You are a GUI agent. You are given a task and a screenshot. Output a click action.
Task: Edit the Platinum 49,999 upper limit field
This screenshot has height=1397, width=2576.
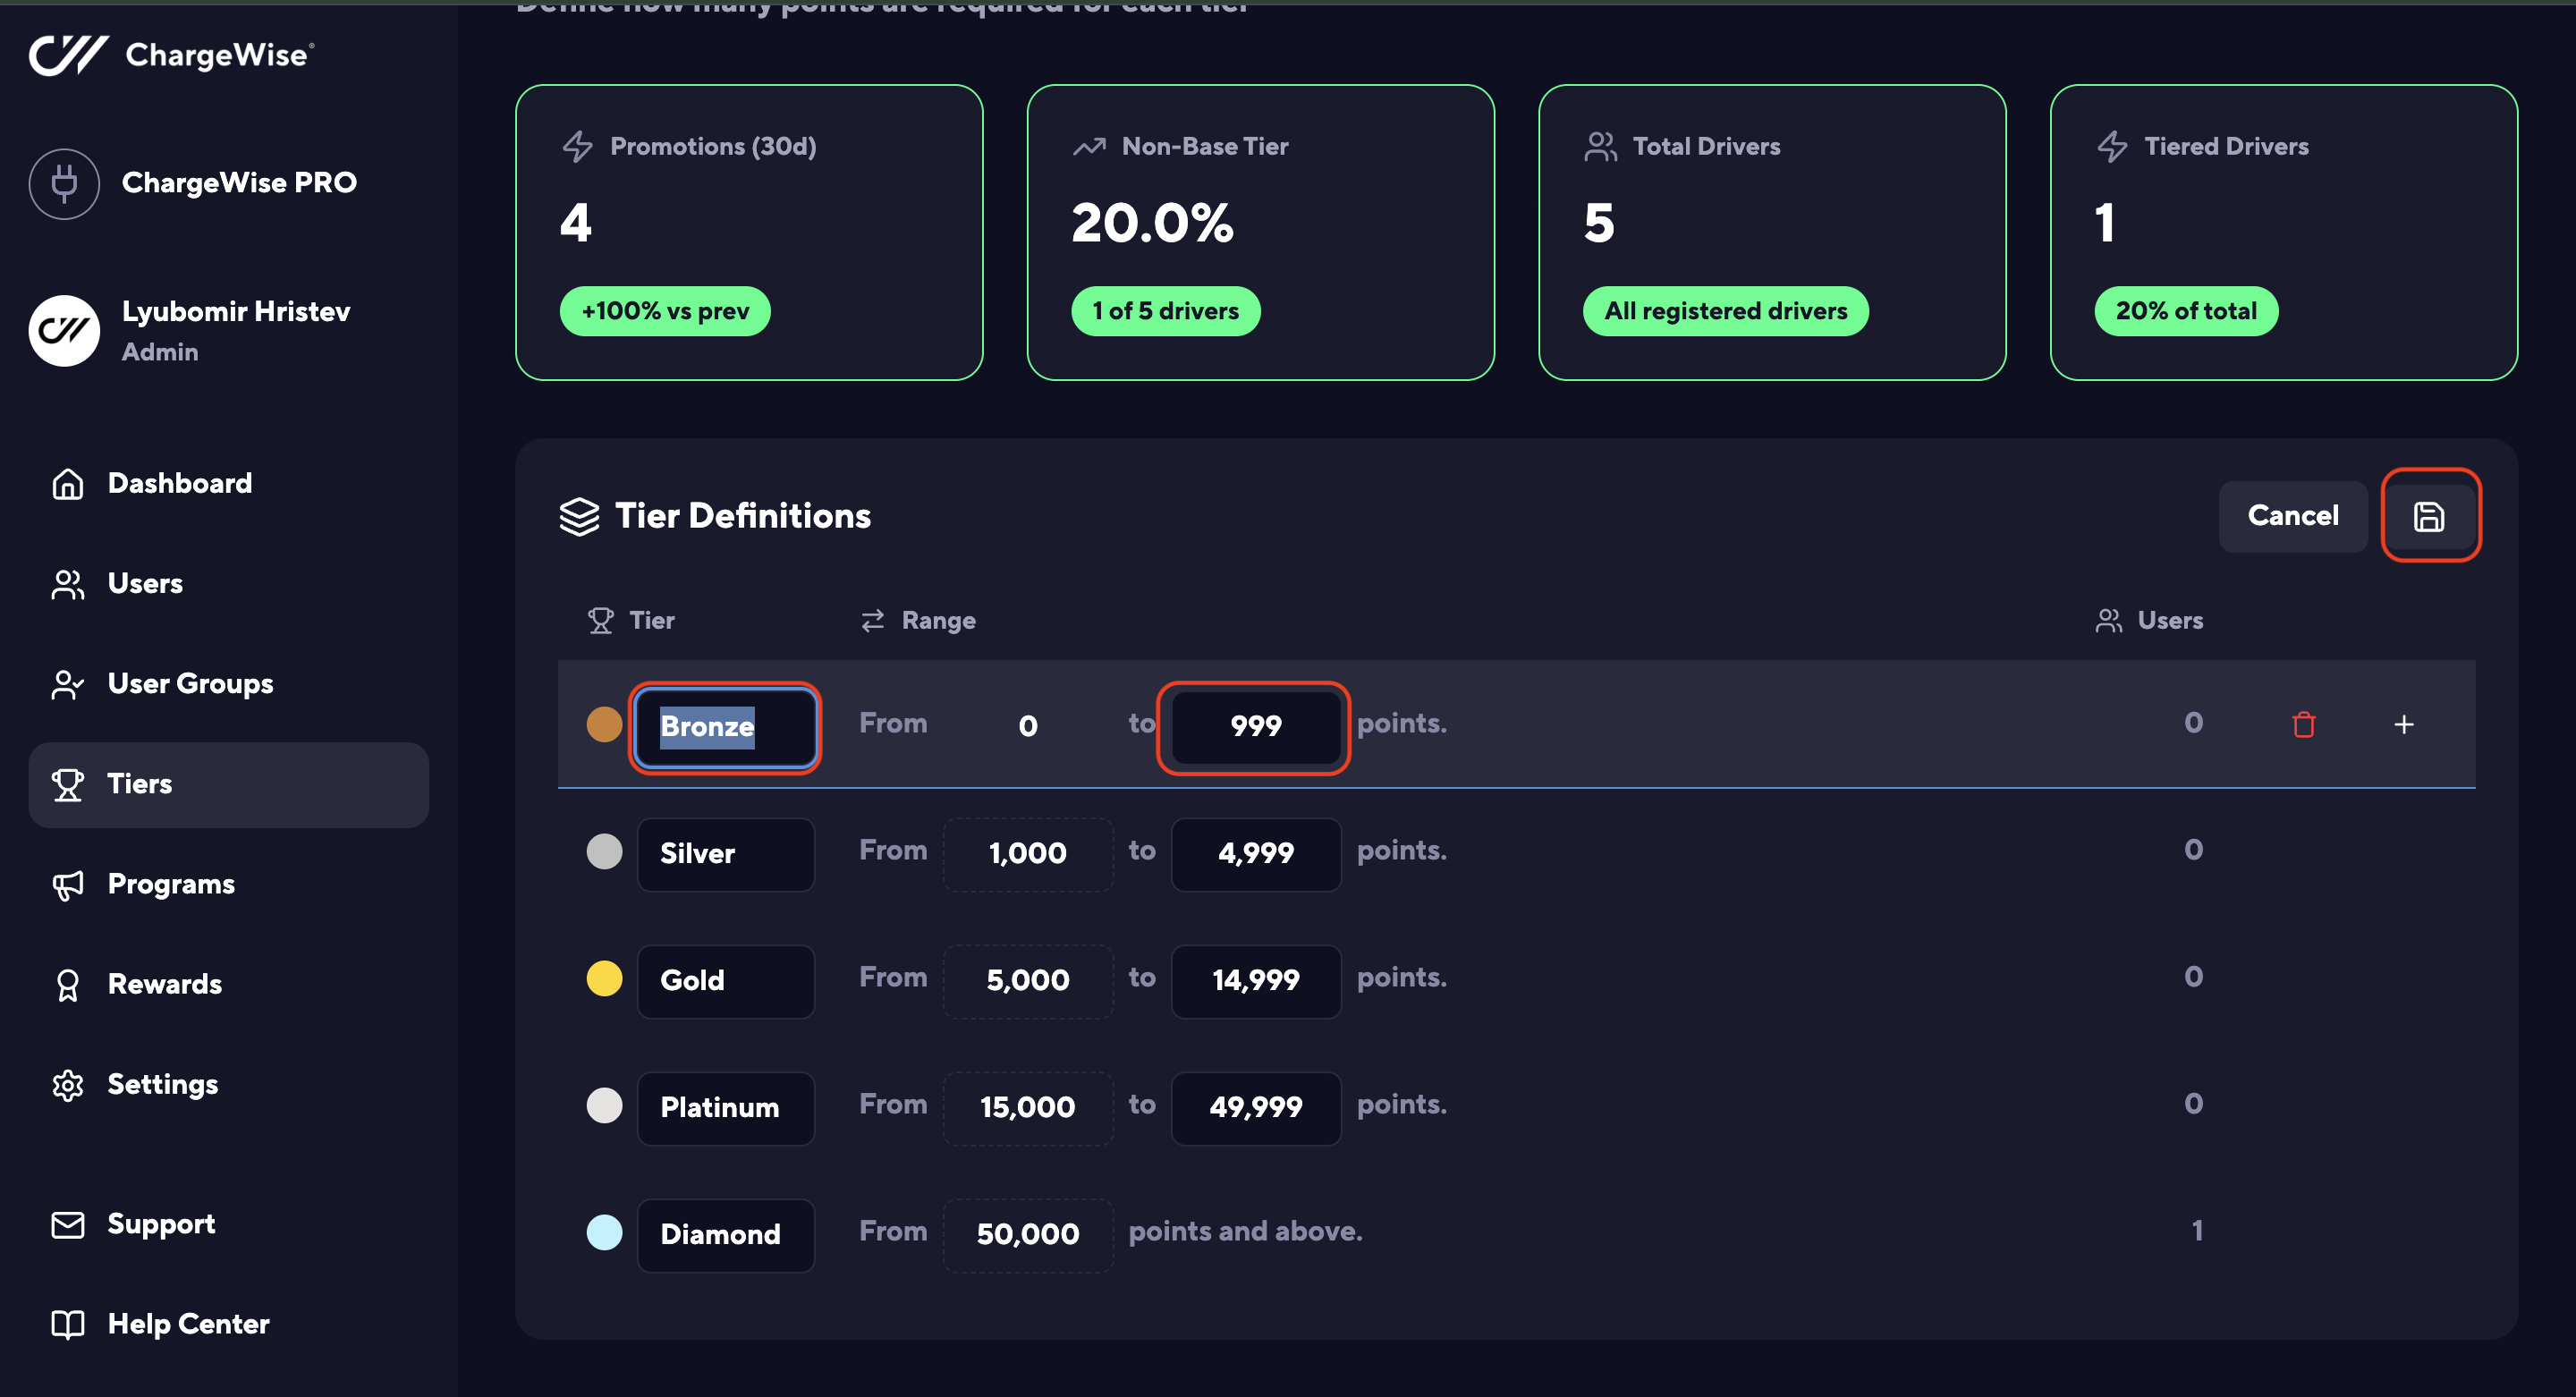coord(1254,1107)
